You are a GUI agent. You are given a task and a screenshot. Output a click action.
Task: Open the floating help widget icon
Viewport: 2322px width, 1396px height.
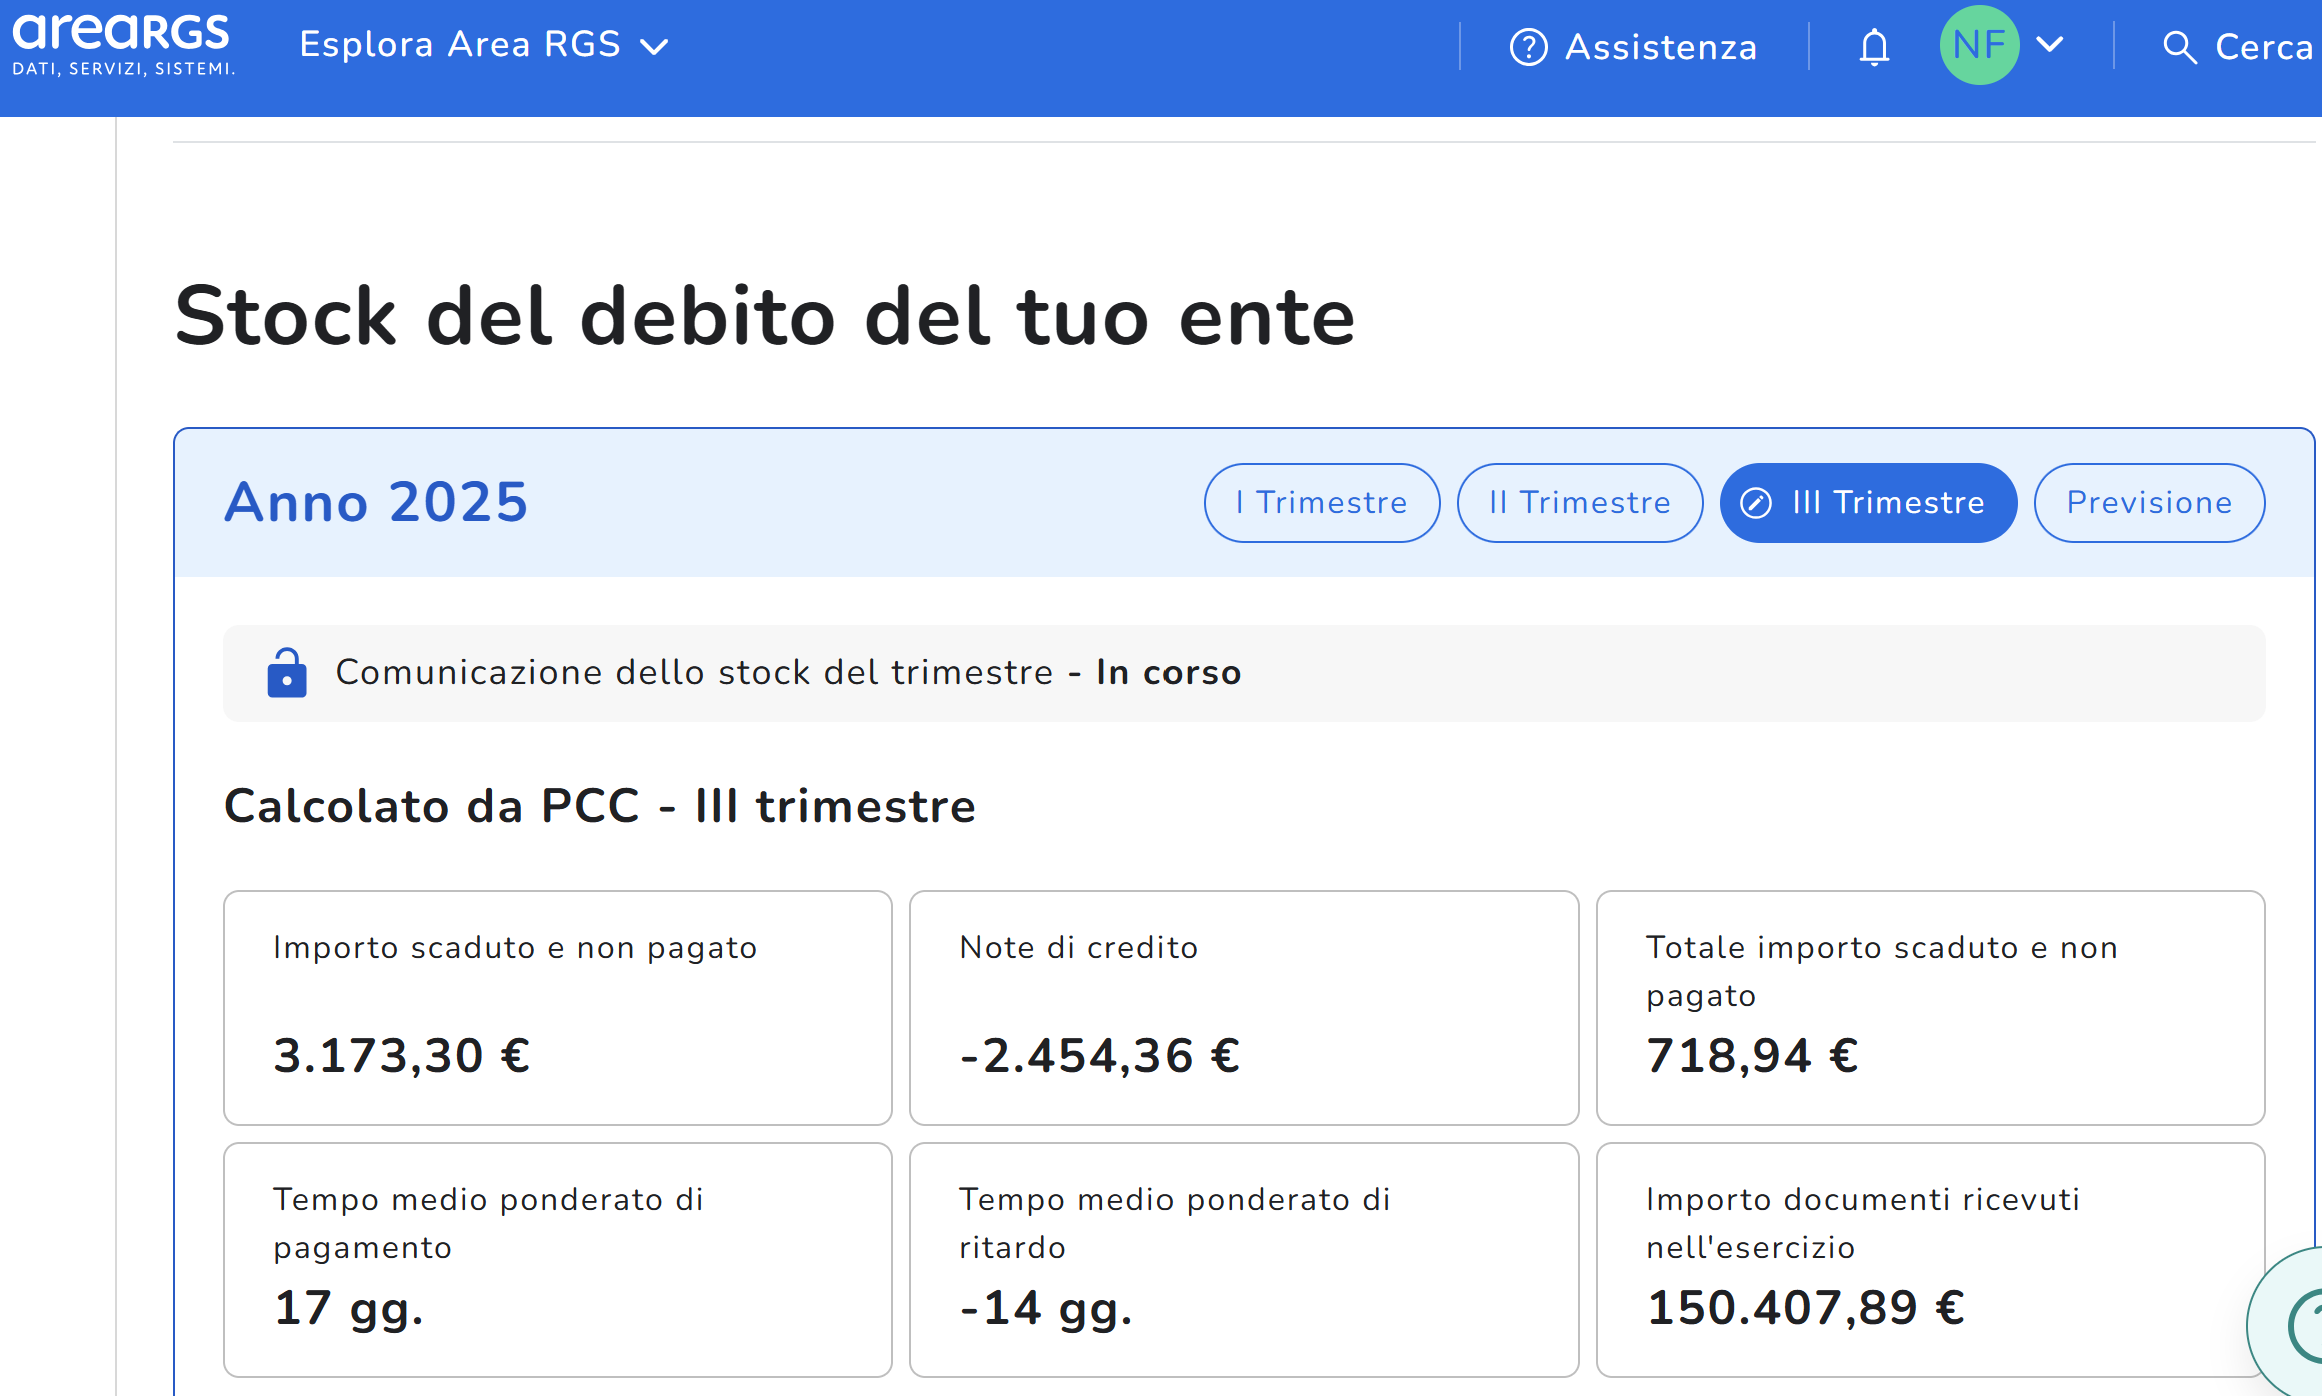pos(2300,1325)
